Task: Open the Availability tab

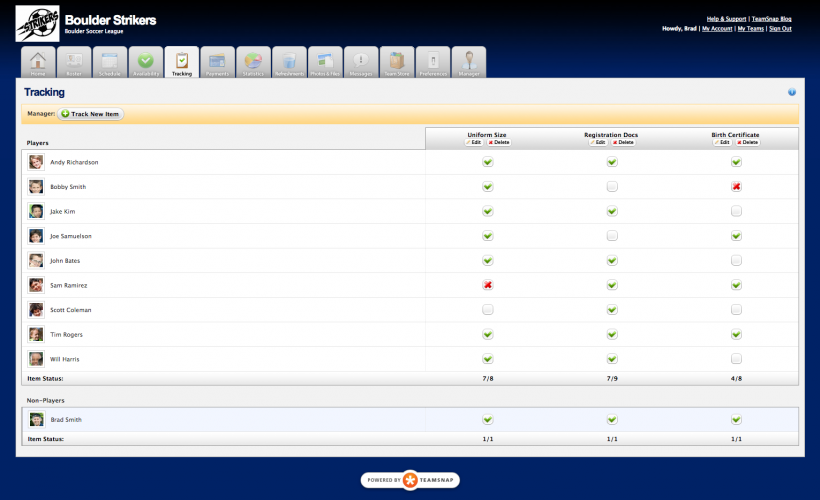Action: (145, 62)
